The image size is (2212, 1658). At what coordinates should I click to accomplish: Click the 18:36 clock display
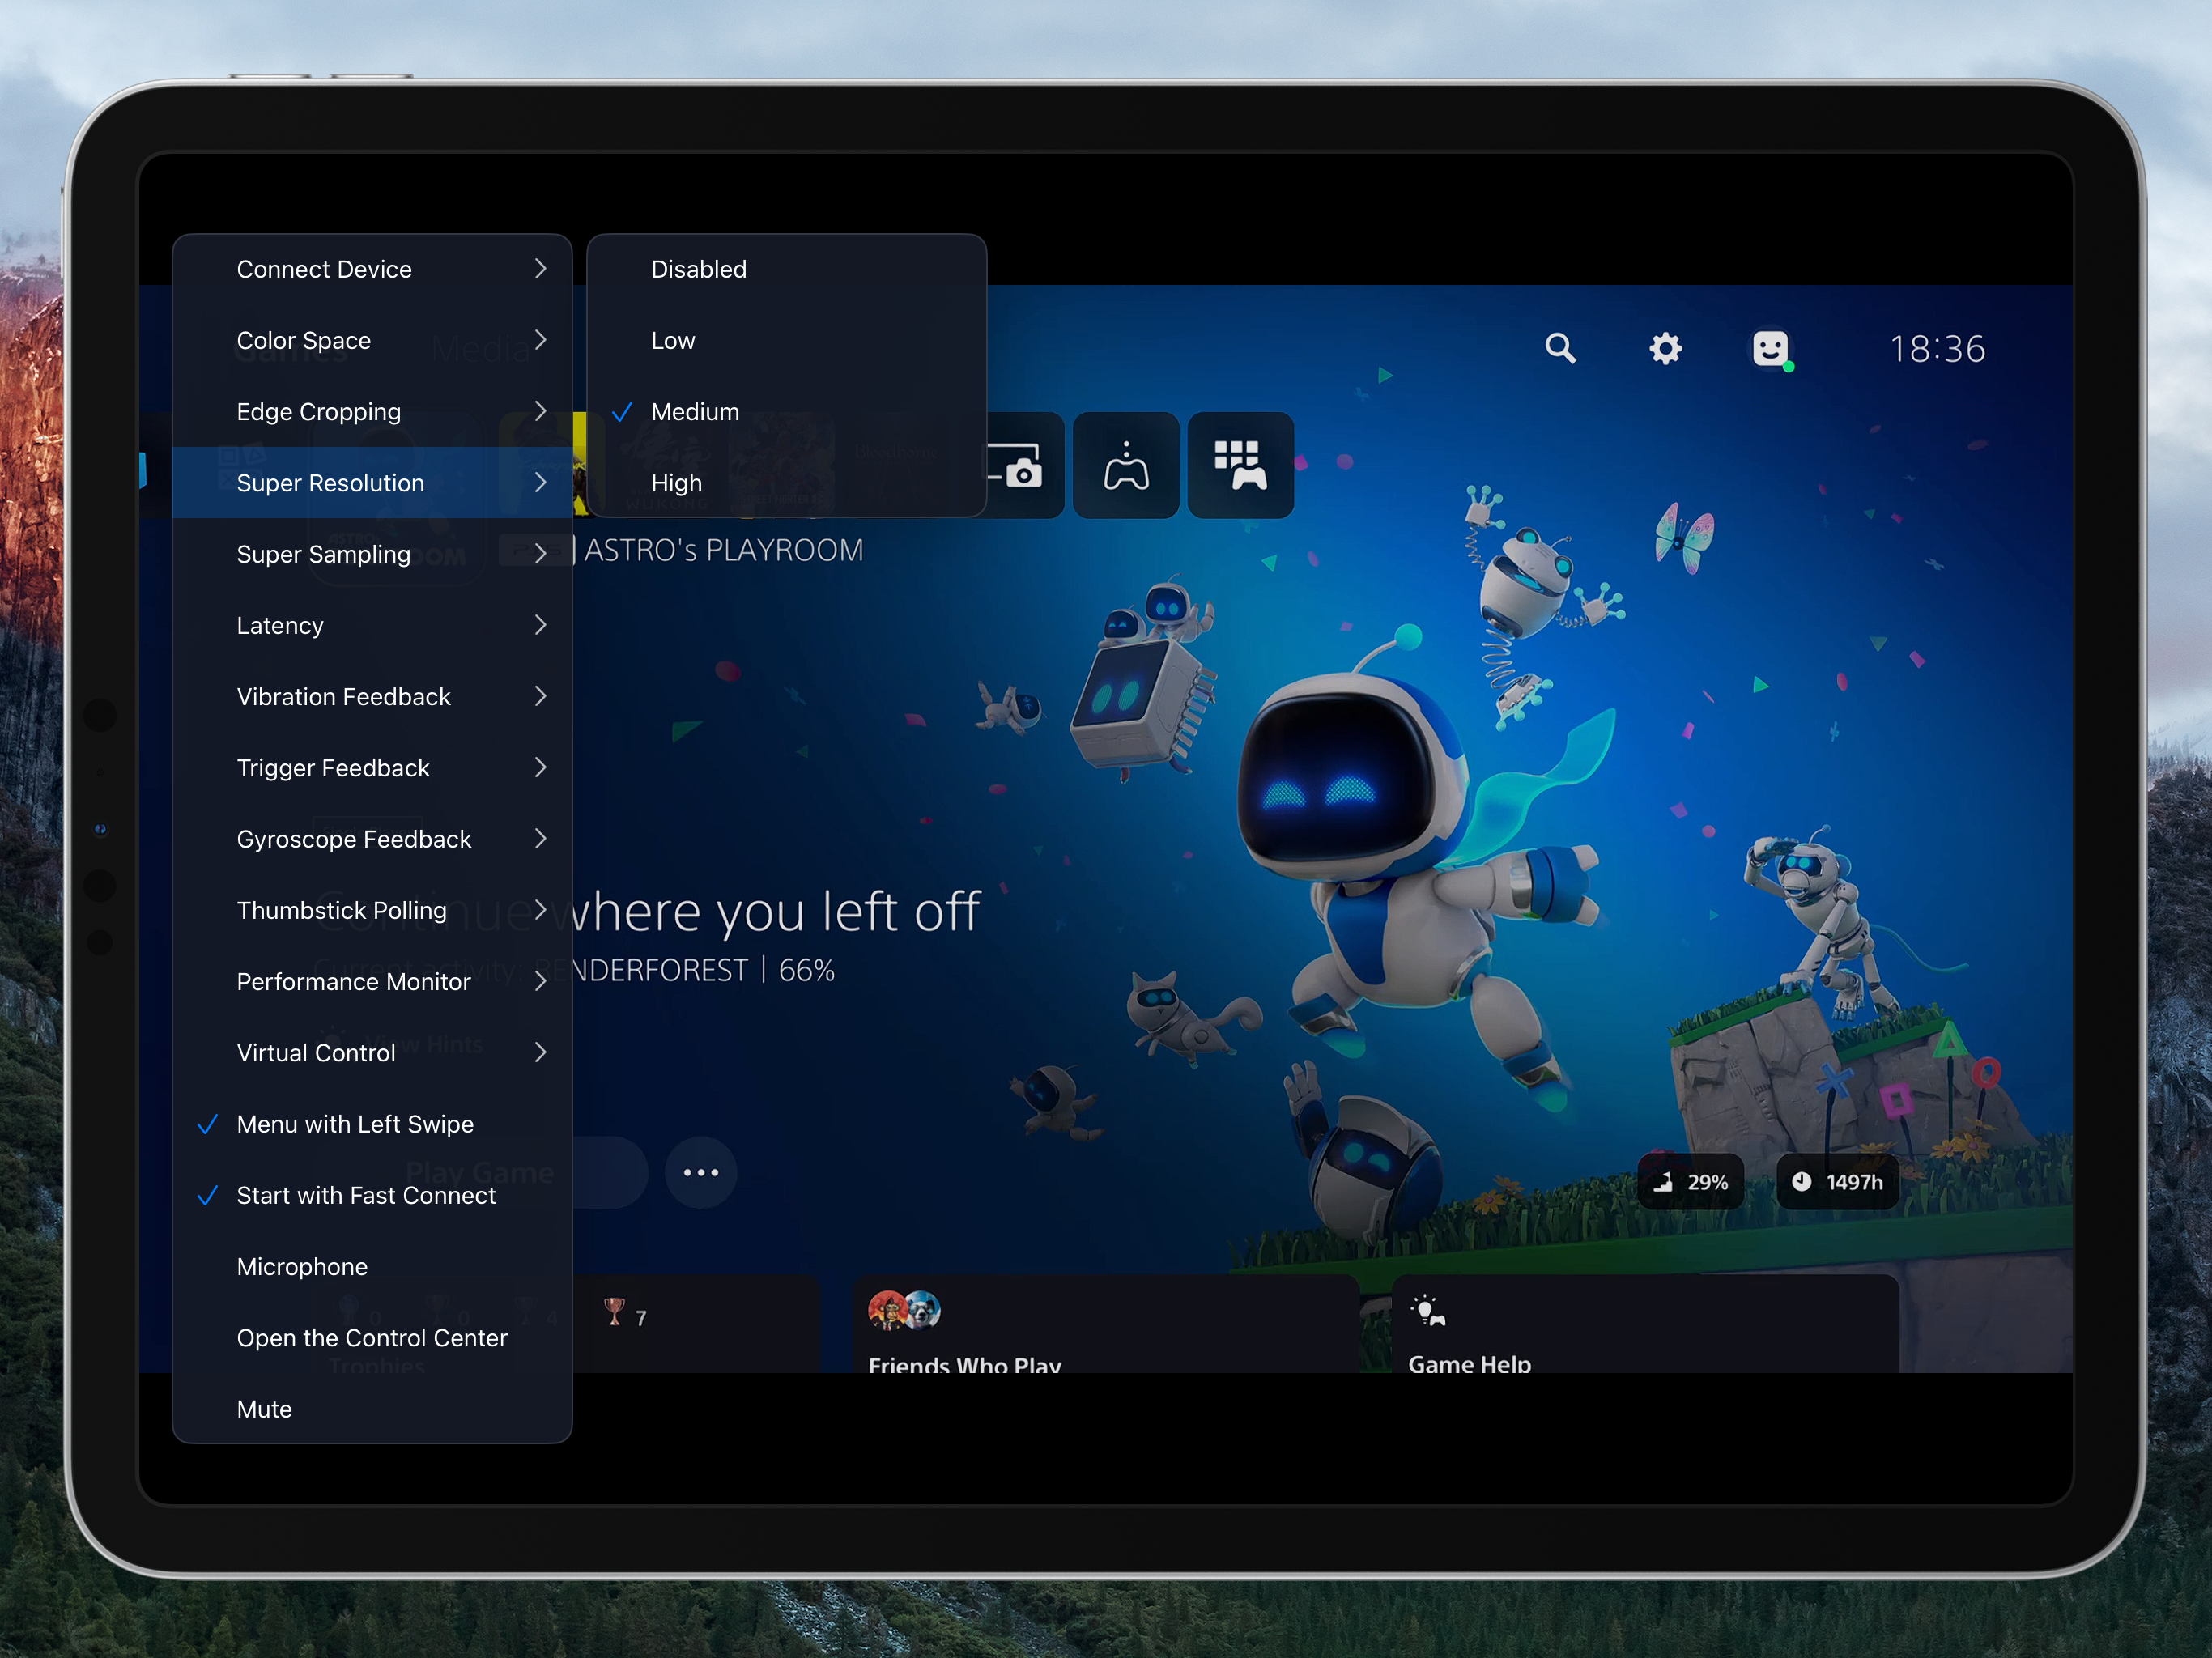(x=1937, y=349)
